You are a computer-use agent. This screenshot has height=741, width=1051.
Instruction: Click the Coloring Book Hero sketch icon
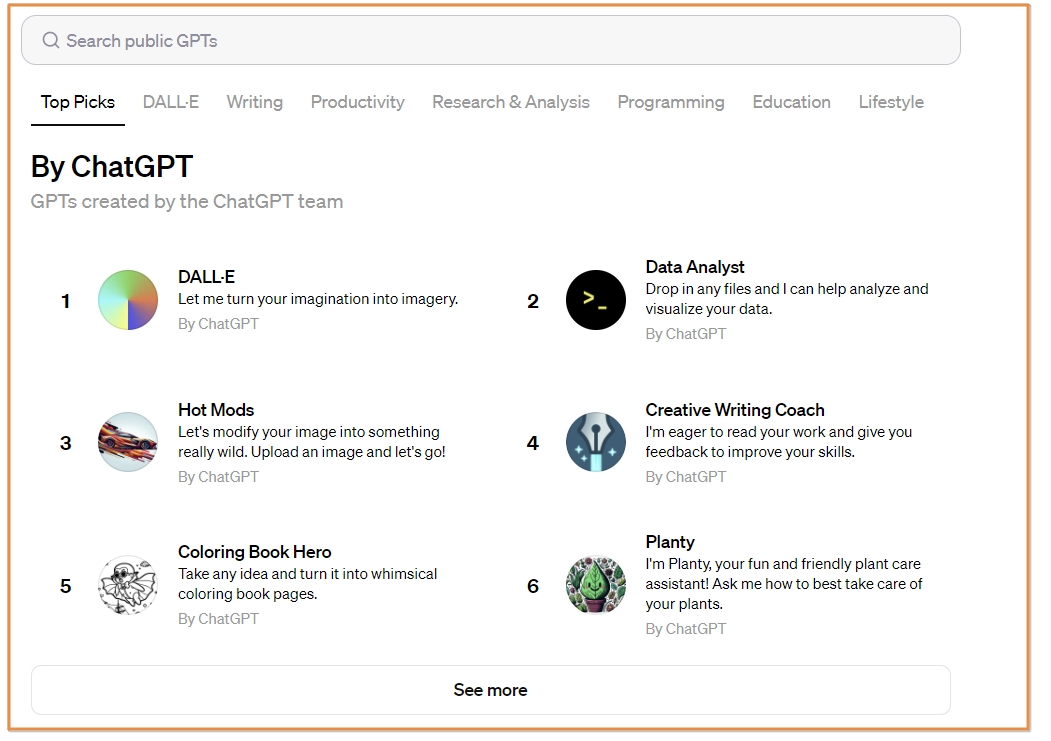[x=128, y=585]
